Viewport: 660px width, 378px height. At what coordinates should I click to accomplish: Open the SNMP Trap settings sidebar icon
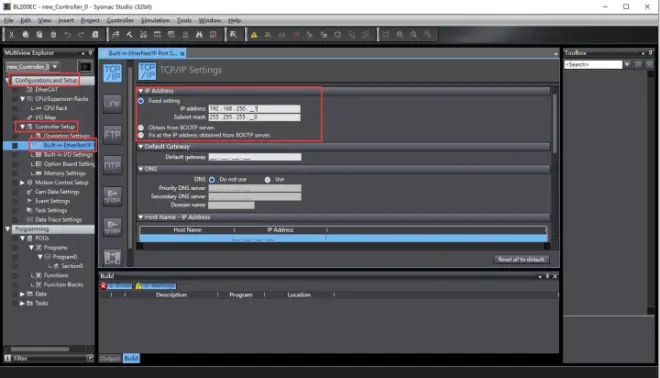pyautogui.click(x=112, y=227)
